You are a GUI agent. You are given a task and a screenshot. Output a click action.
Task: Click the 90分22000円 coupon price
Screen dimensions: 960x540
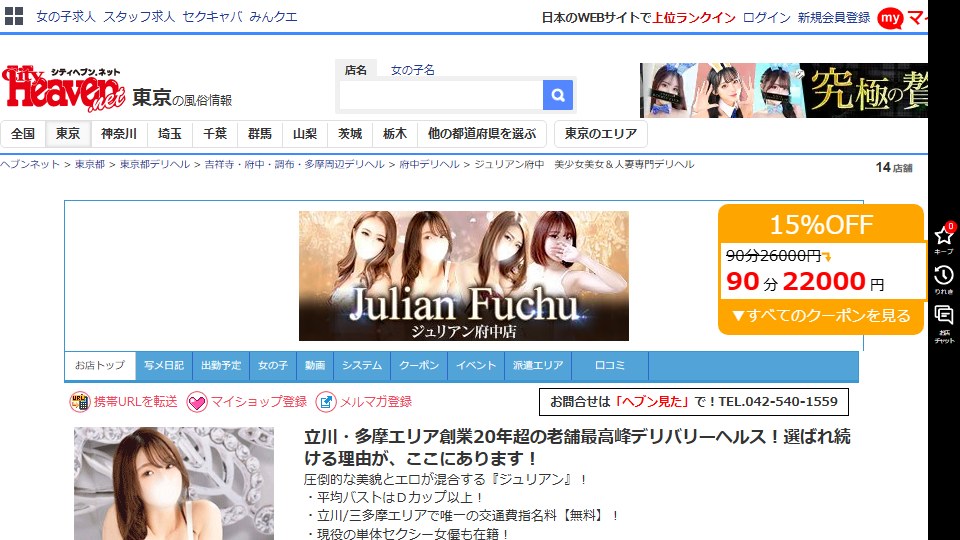805,282
